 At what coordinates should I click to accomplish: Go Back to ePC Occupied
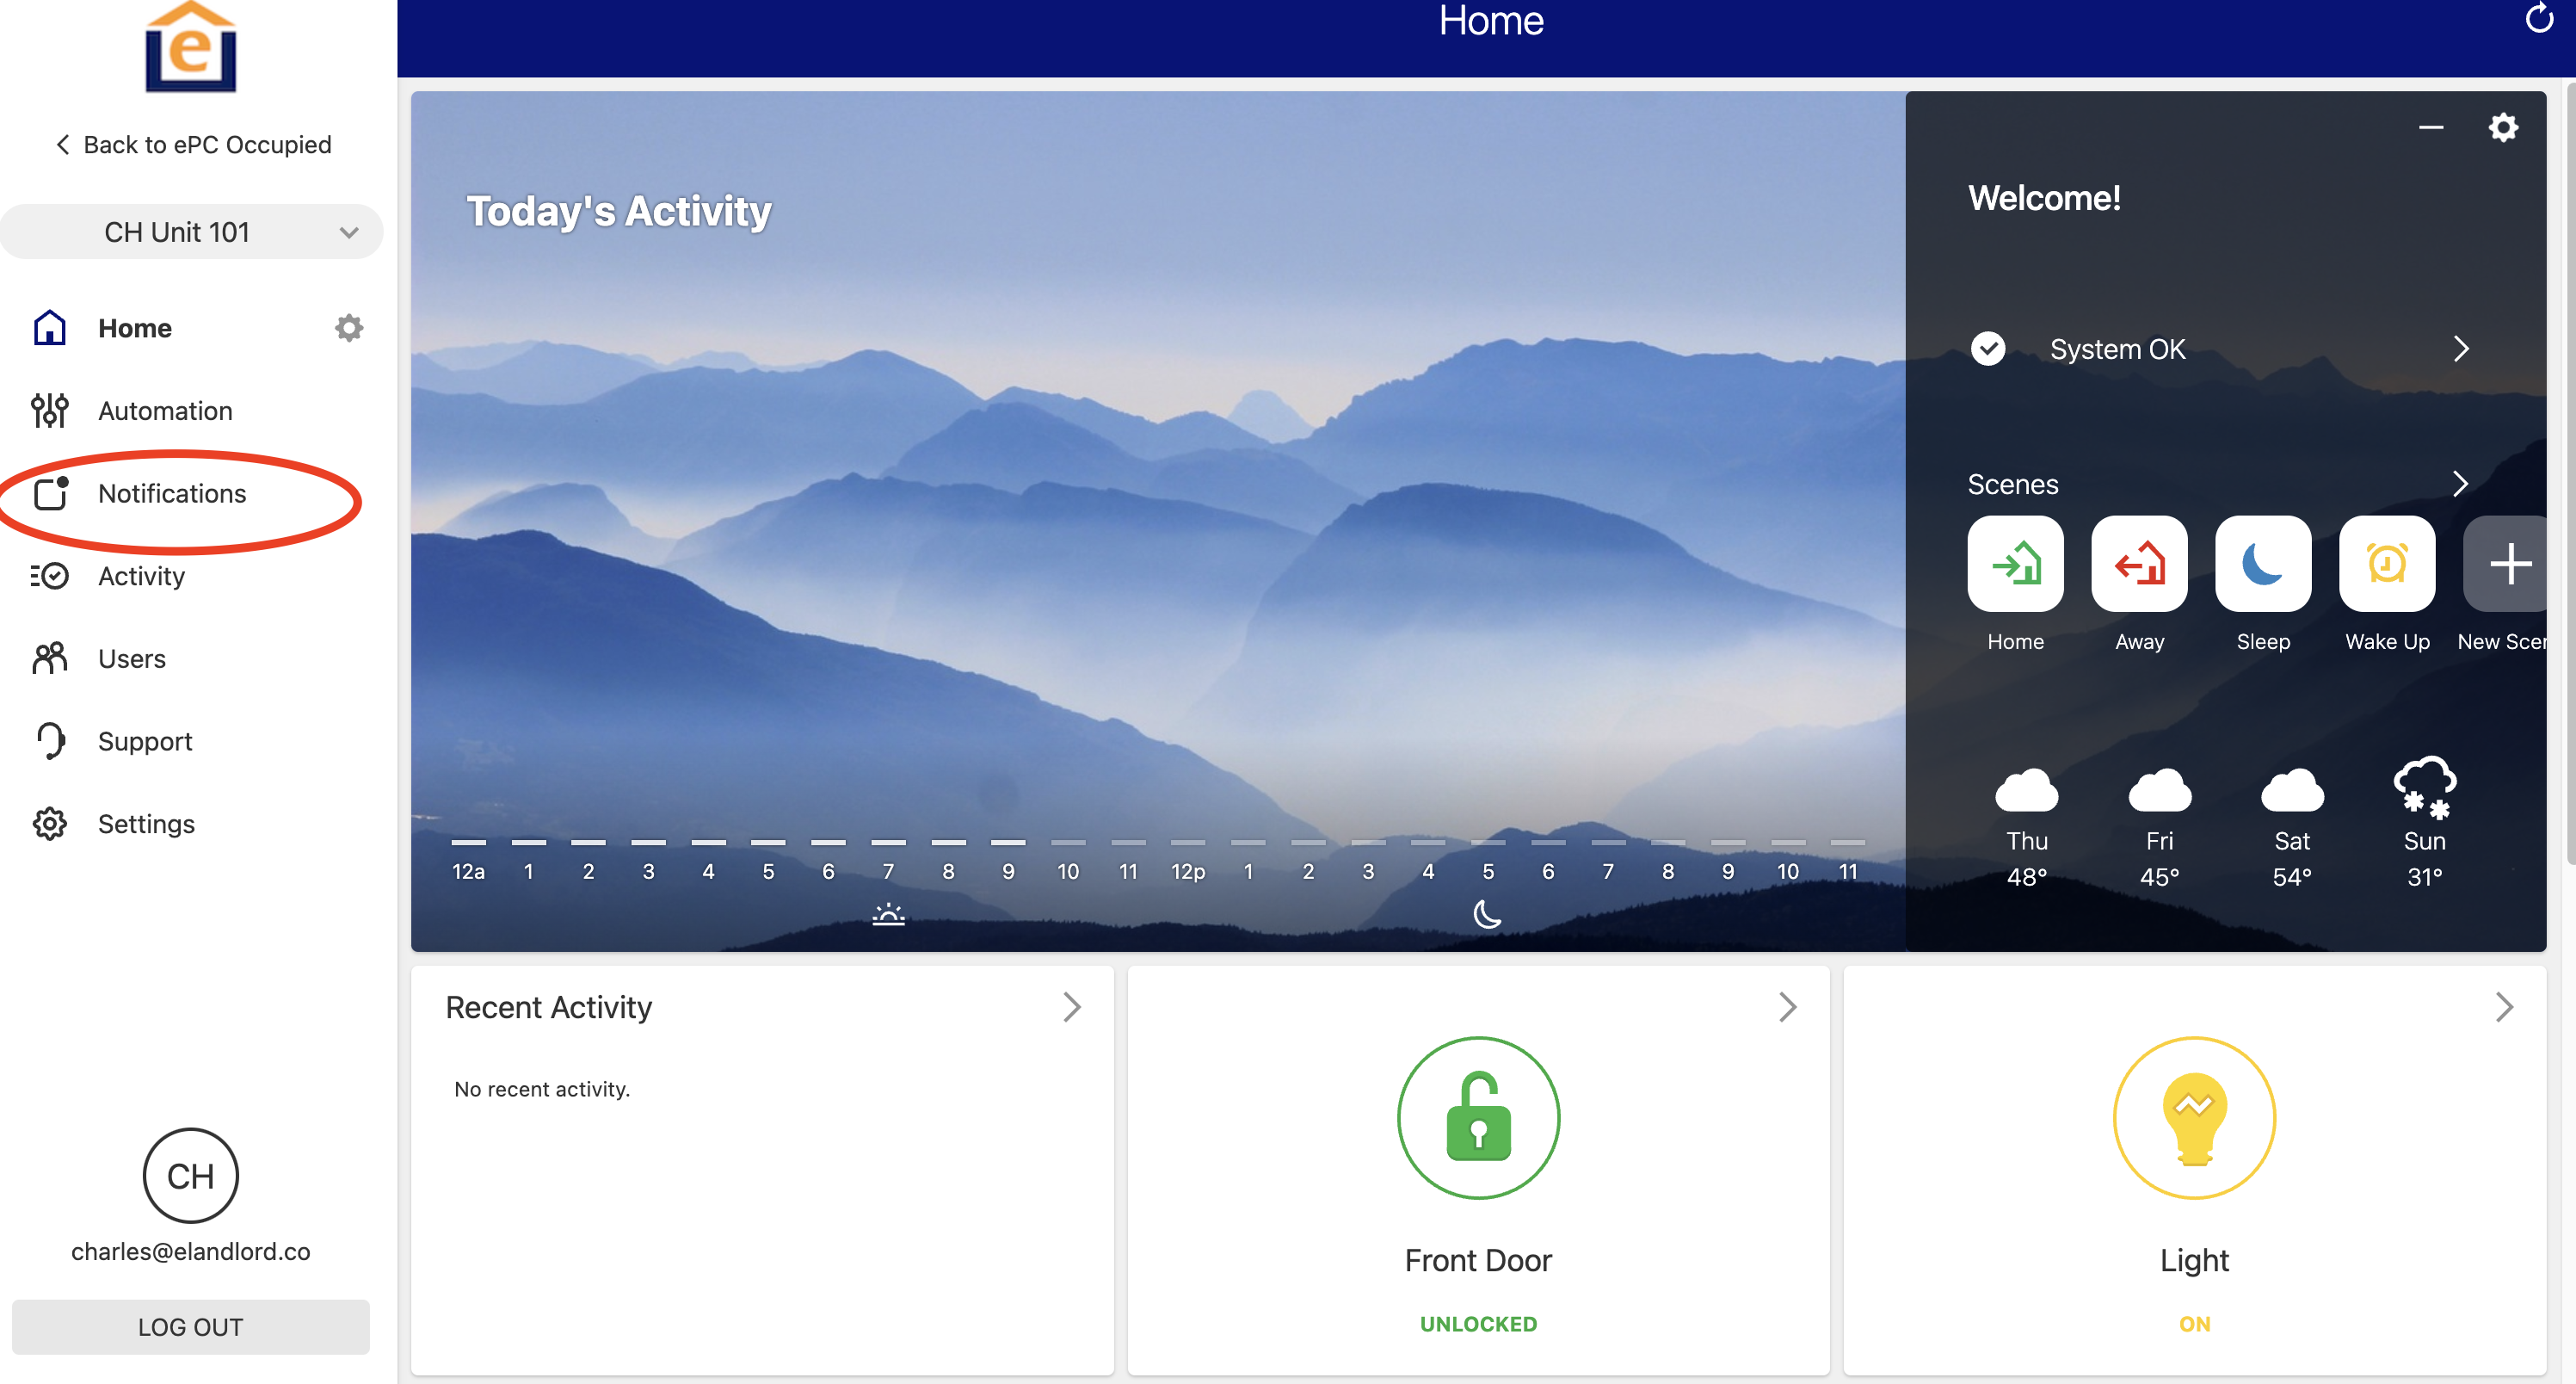tap(192, 144)
